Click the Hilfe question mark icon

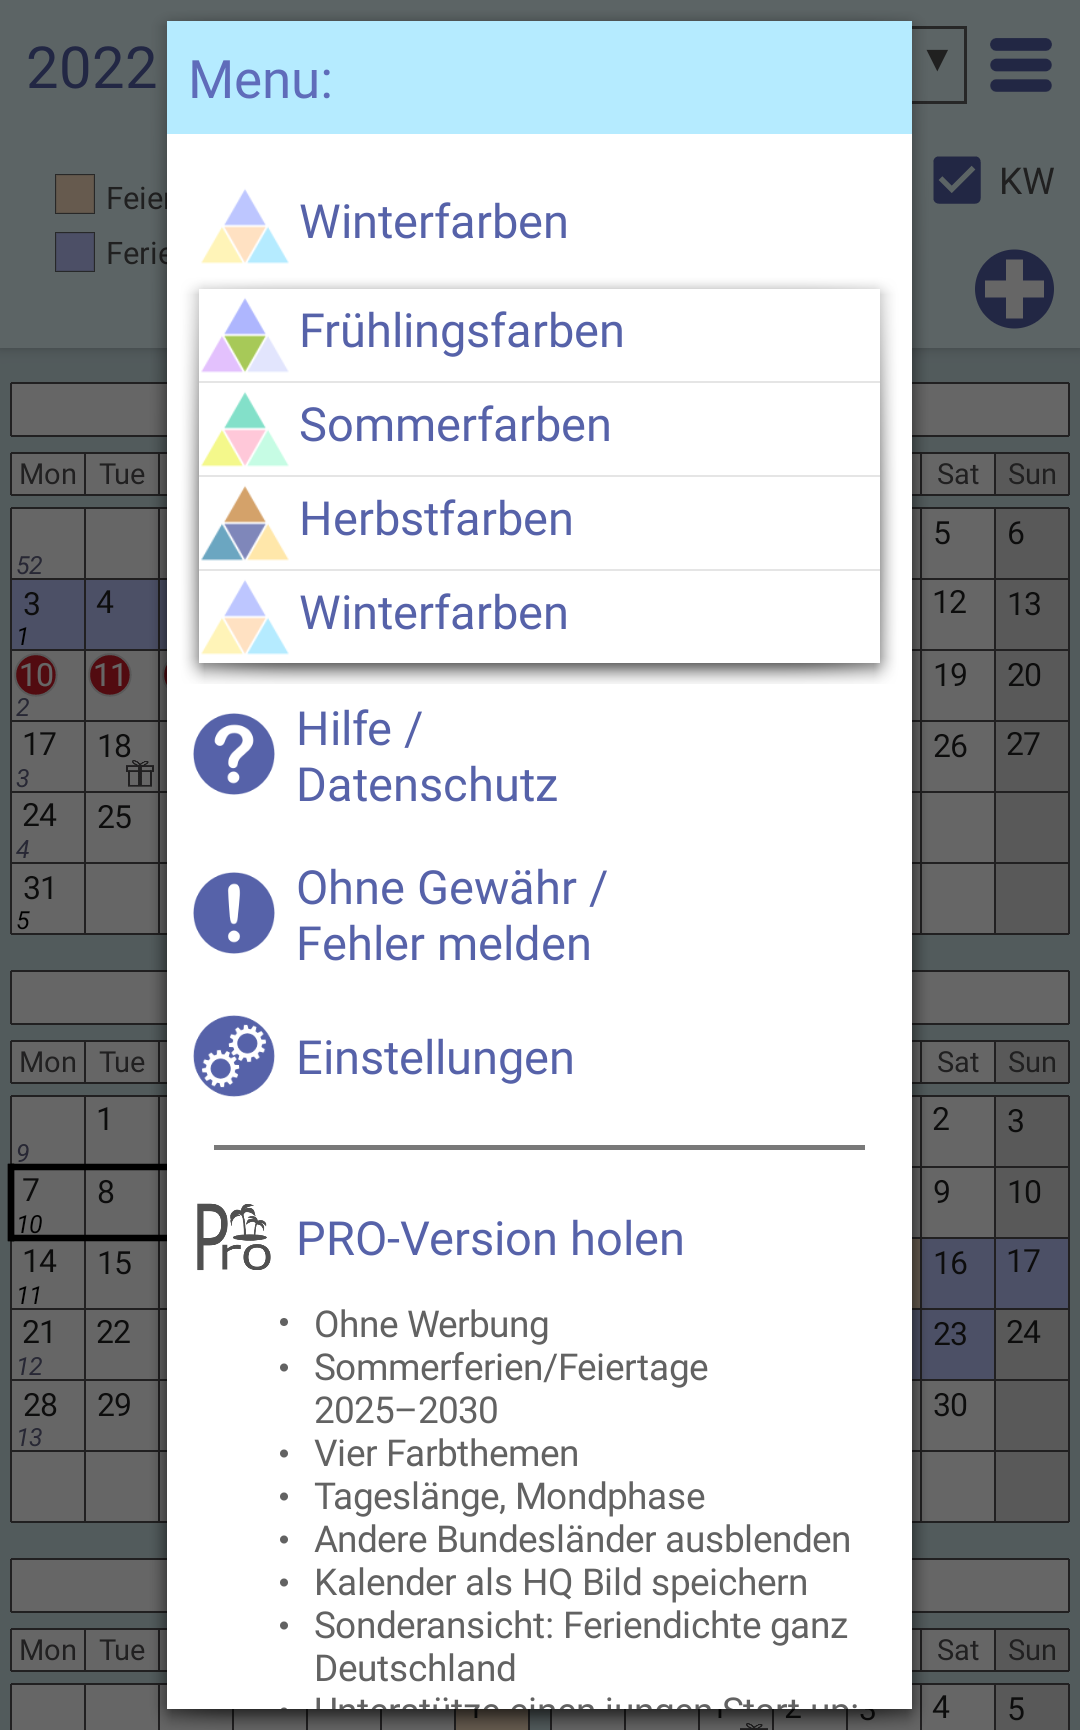234,754
